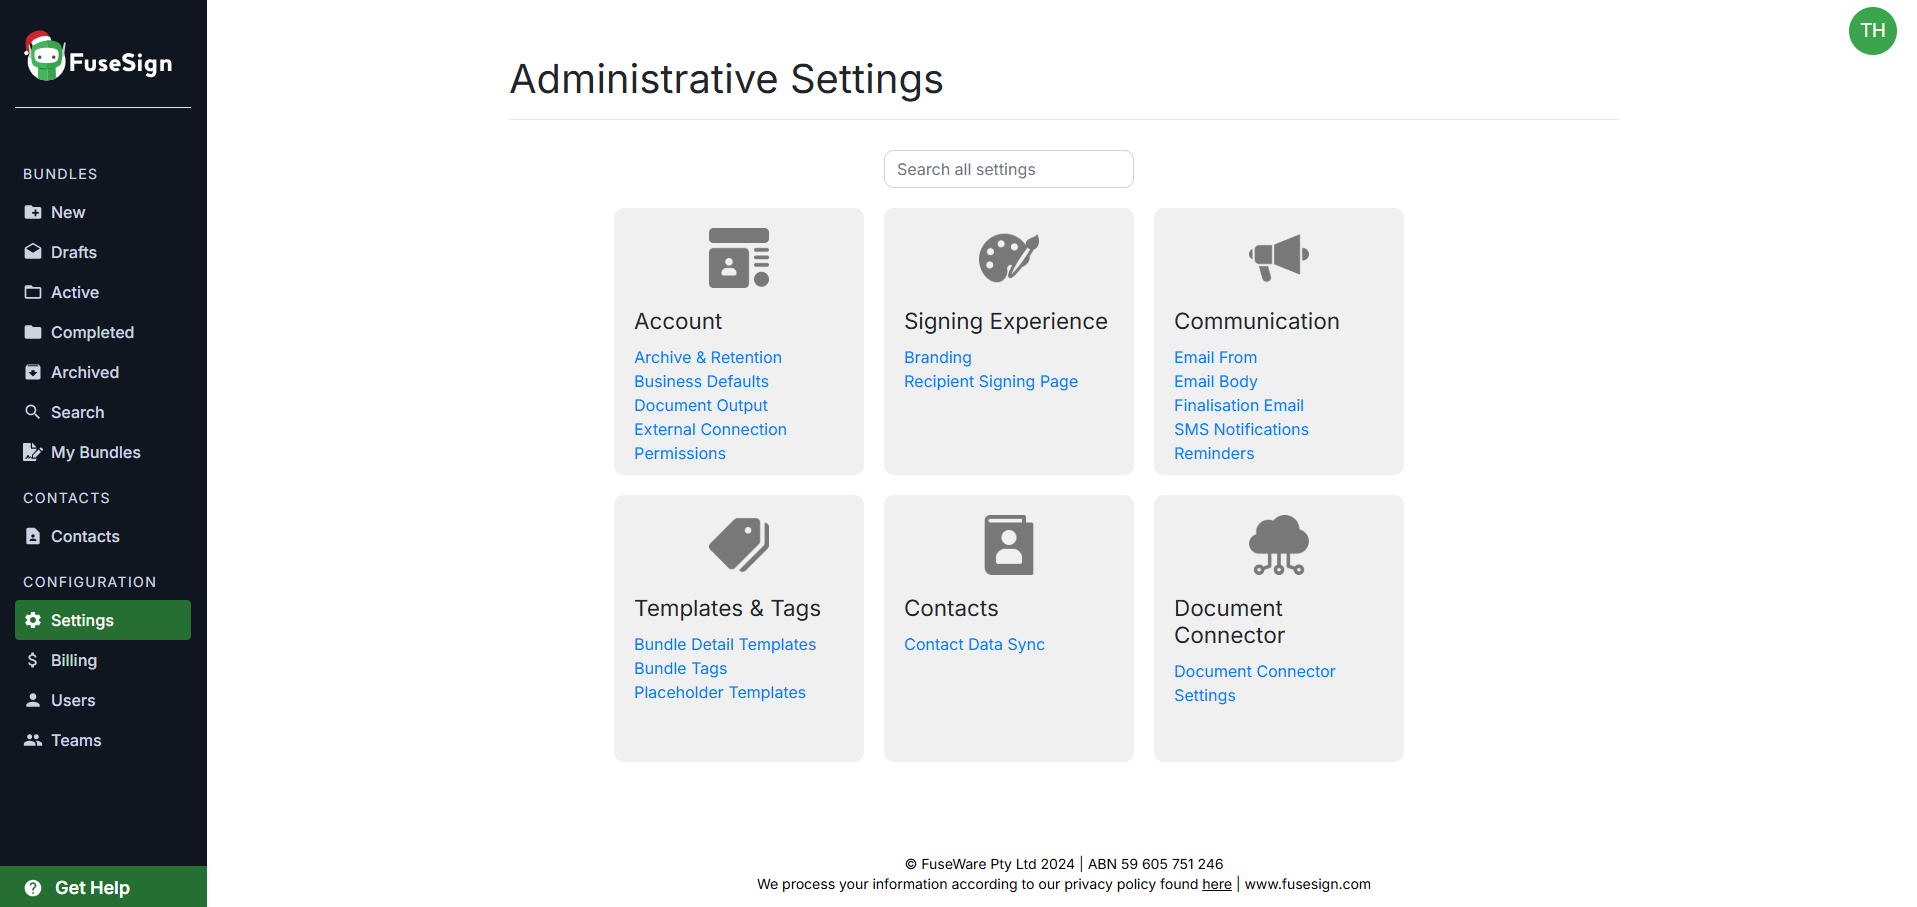Open Email From settings
Viewport: 1917px width, 907px height.
(1215, 357)
